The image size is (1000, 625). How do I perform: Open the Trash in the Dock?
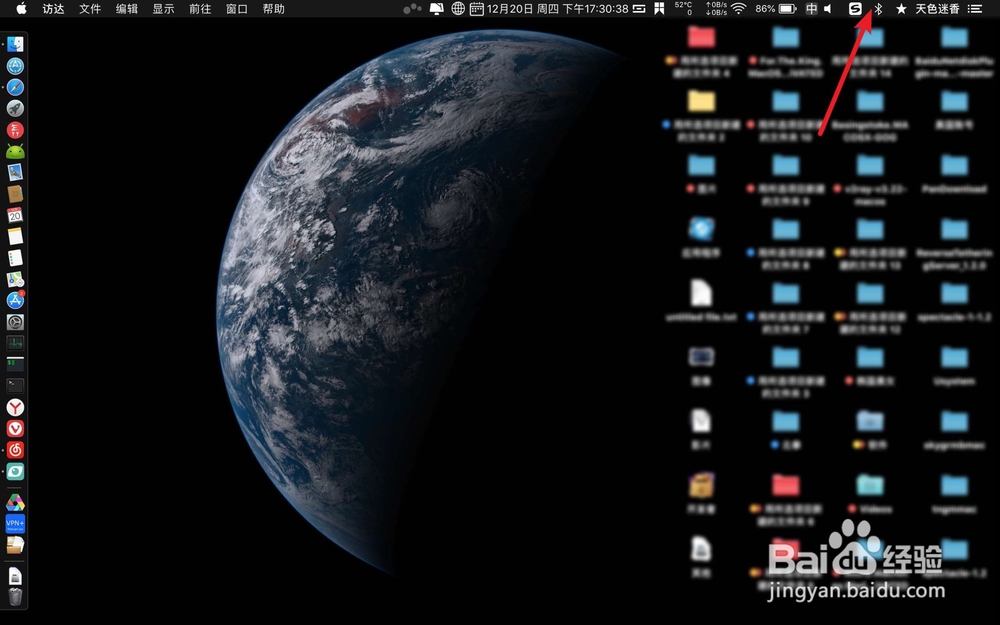coord(15,596)
